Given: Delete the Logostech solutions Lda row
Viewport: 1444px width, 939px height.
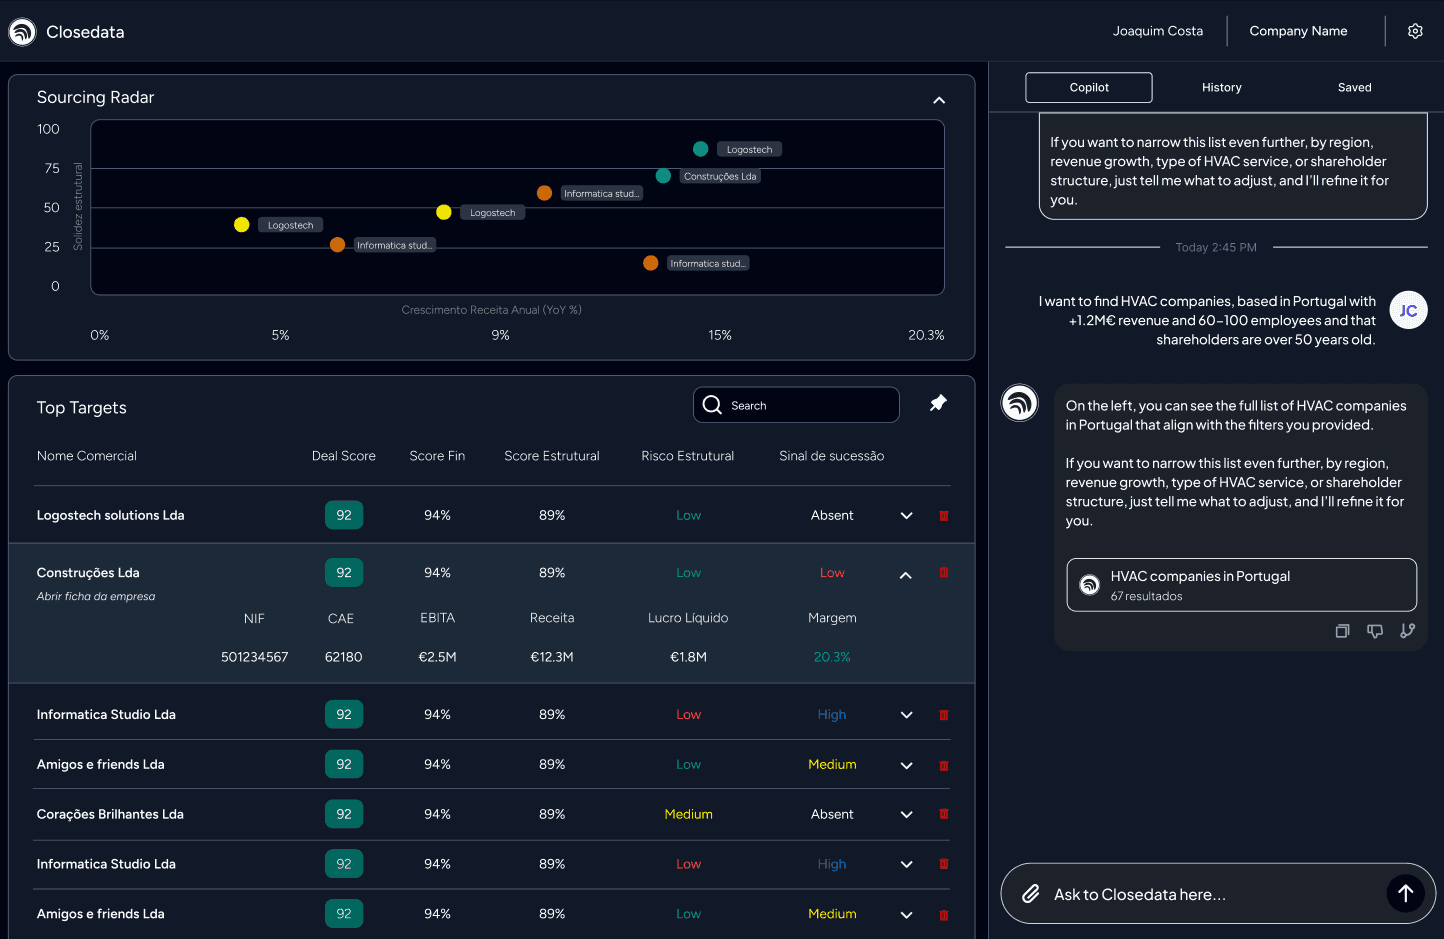Looking at the screenshot, I should tap(943, 516).
